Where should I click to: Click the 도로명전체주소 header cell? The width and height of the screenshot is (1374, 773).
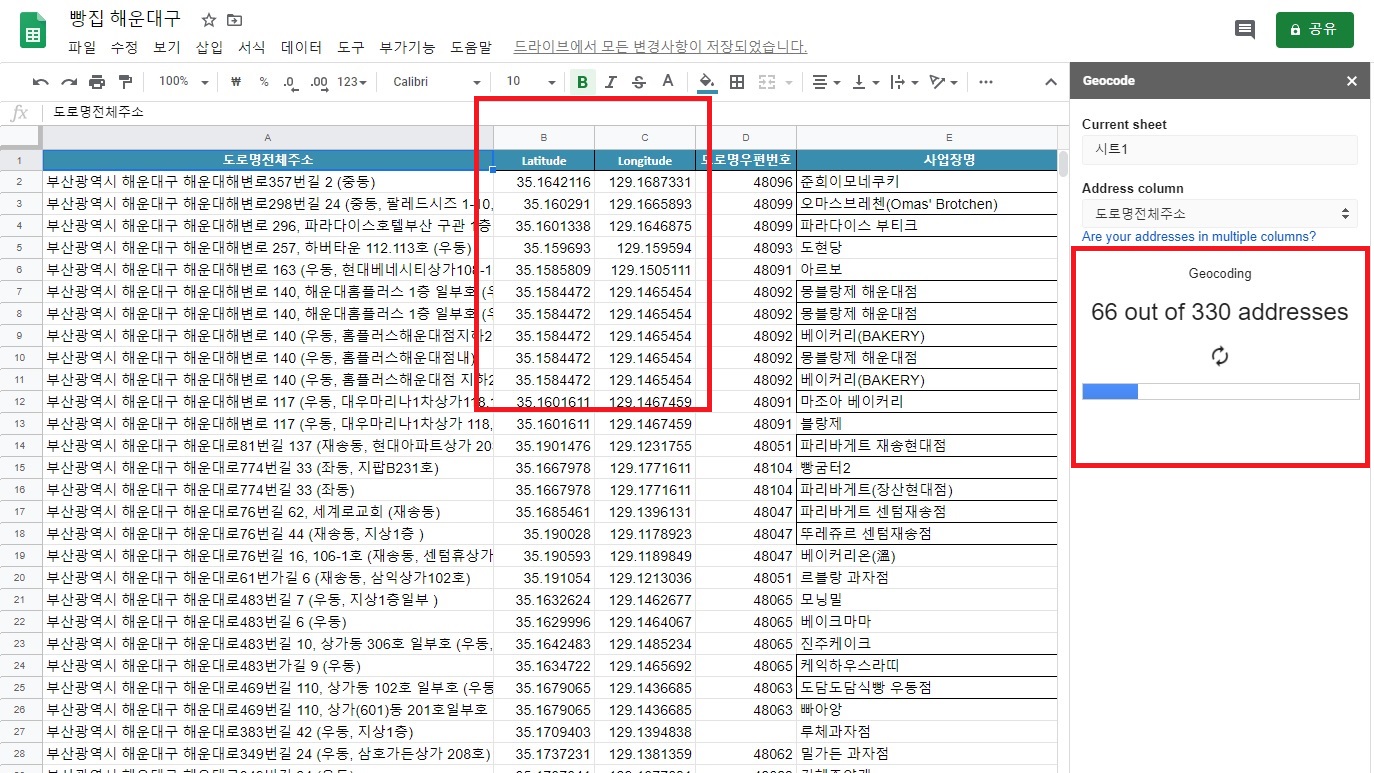268,160
